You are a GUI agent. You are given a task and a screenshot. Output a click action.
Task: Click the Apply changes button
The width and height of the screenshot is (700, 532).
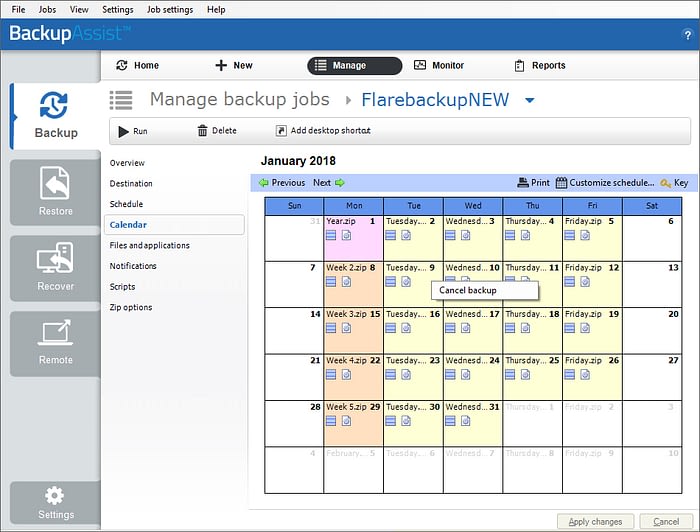pos(596,521)
